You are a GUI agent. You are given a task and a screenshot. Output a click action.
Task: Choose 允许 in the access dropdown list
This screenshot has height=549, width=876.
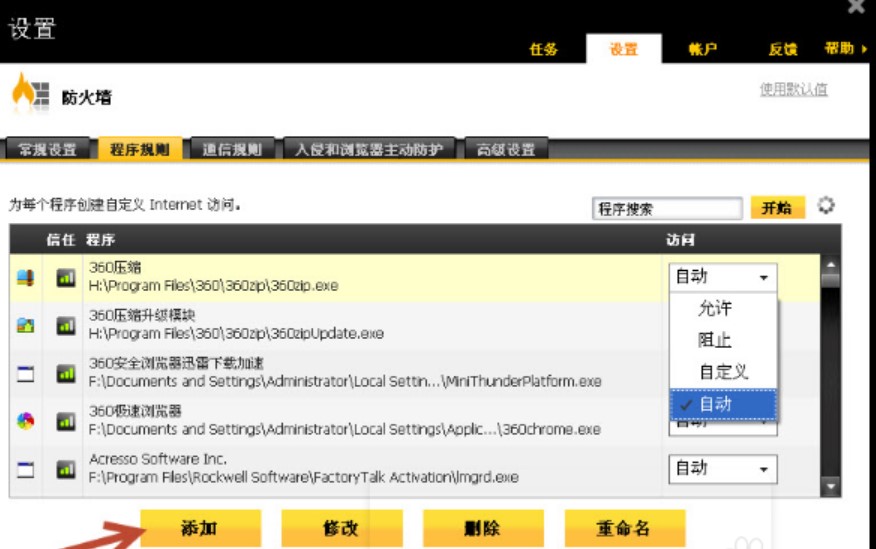pos(723,308)
